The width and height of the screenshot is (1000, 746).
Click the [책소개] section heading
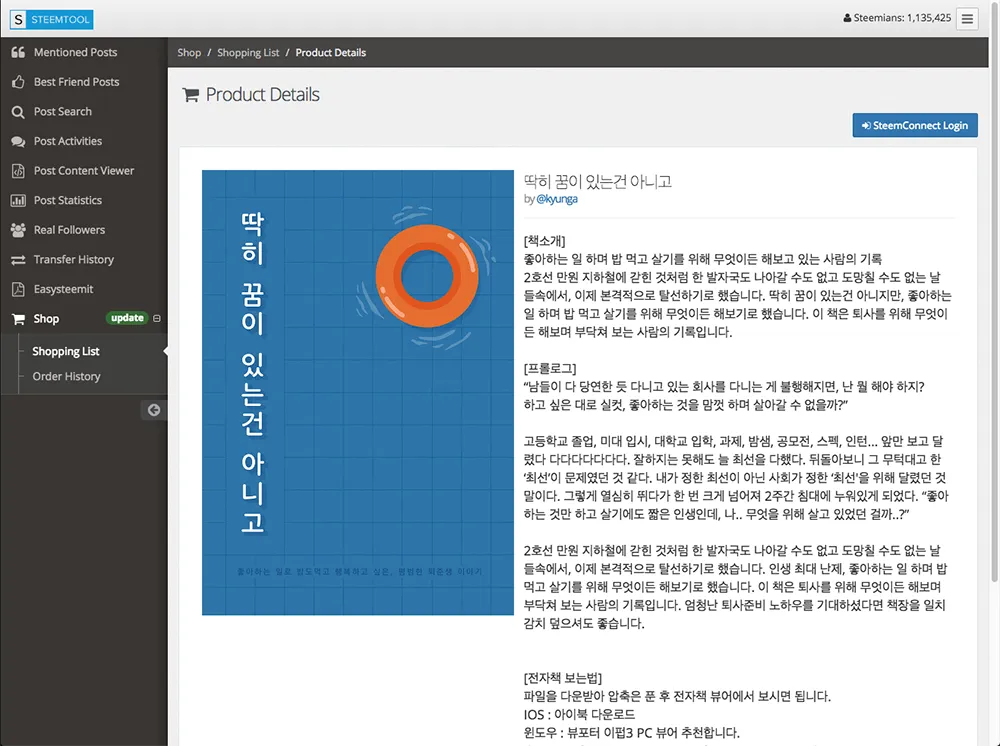point(545,241)
